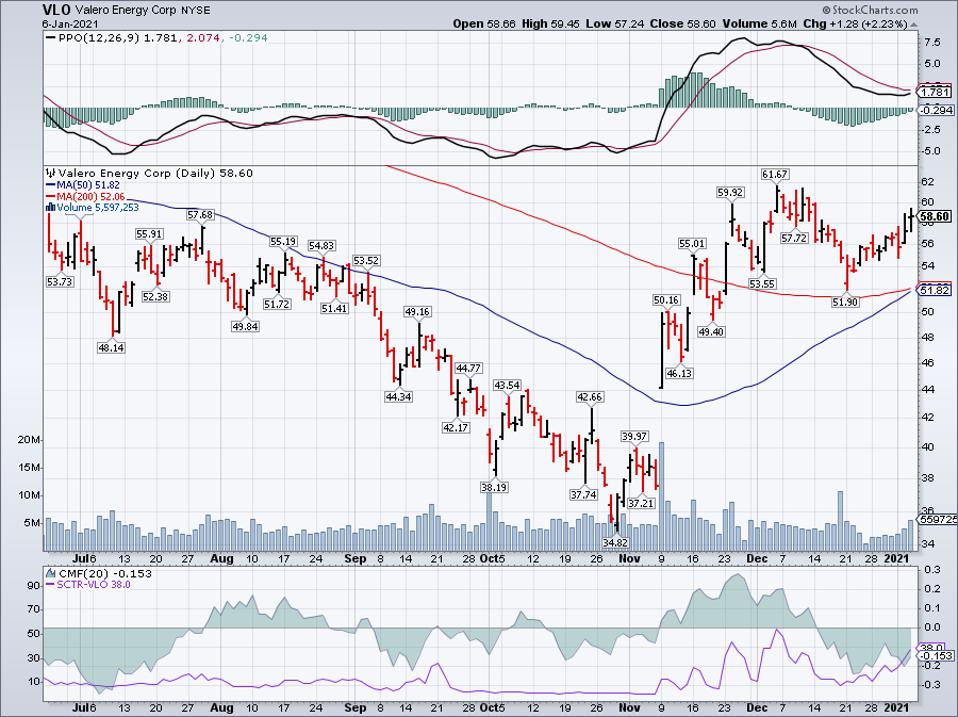
Task: Click the 50.16 price label
Action: (x=666, y=300)
